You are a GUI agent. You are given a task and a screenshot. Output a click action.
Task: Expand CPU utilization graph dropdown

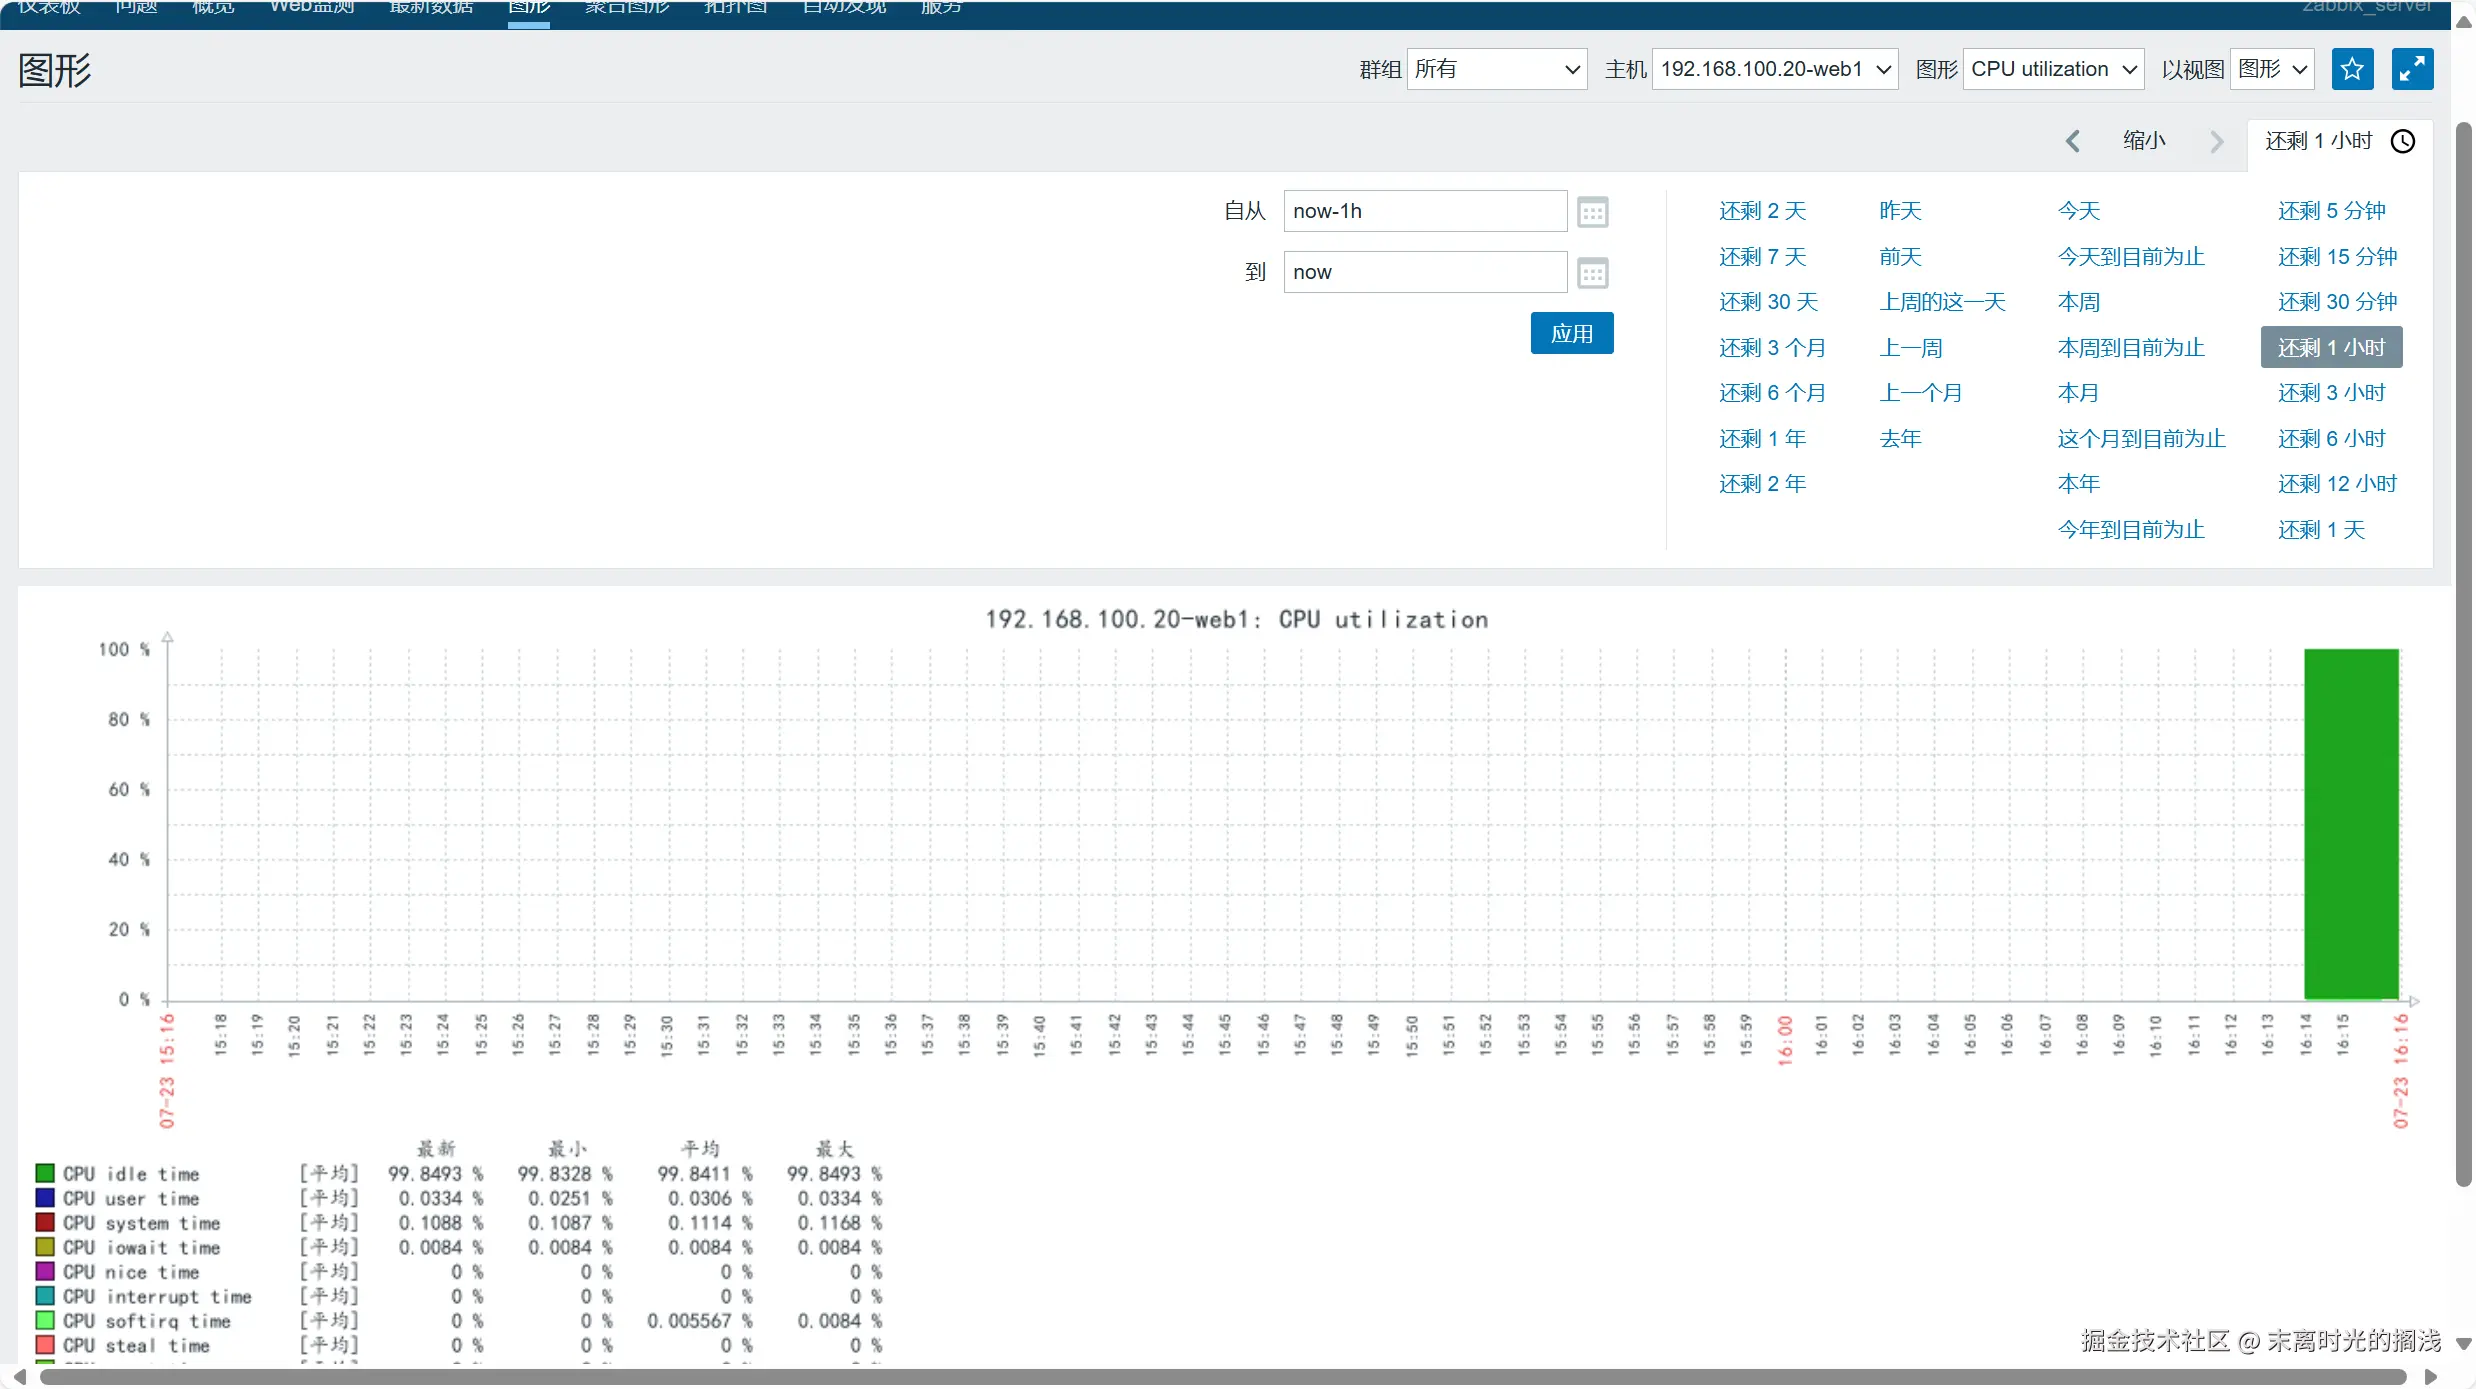click(x=2053, y=69)
